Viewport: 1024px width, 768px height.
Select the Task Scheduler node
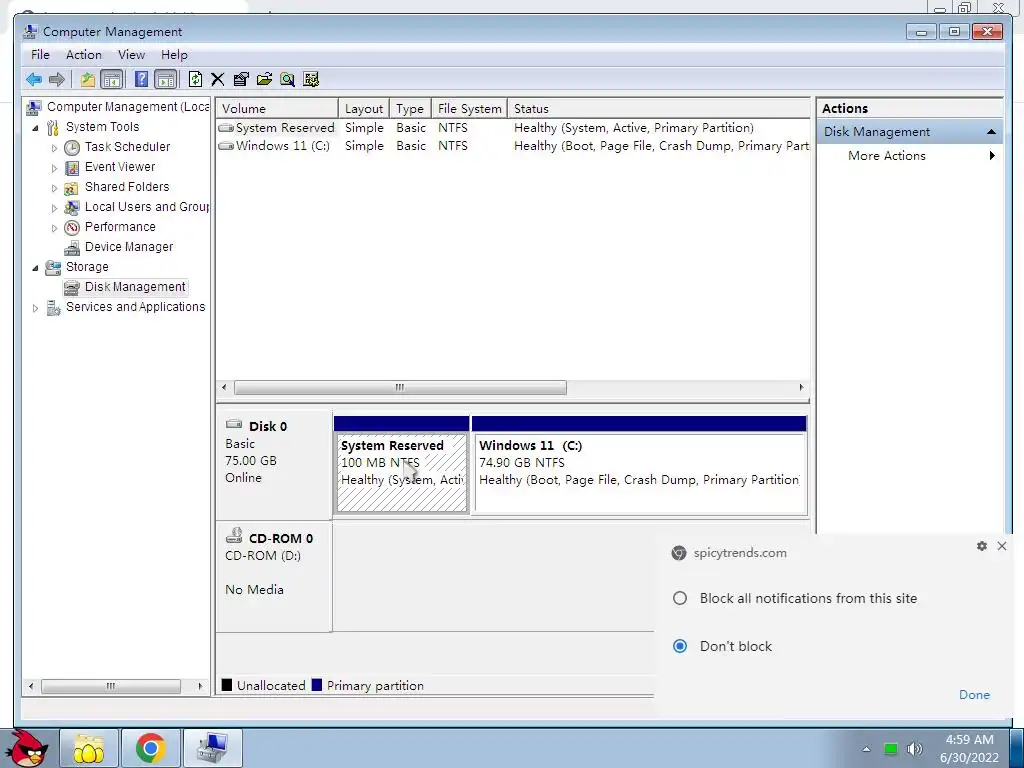click(x=127, y=147)
